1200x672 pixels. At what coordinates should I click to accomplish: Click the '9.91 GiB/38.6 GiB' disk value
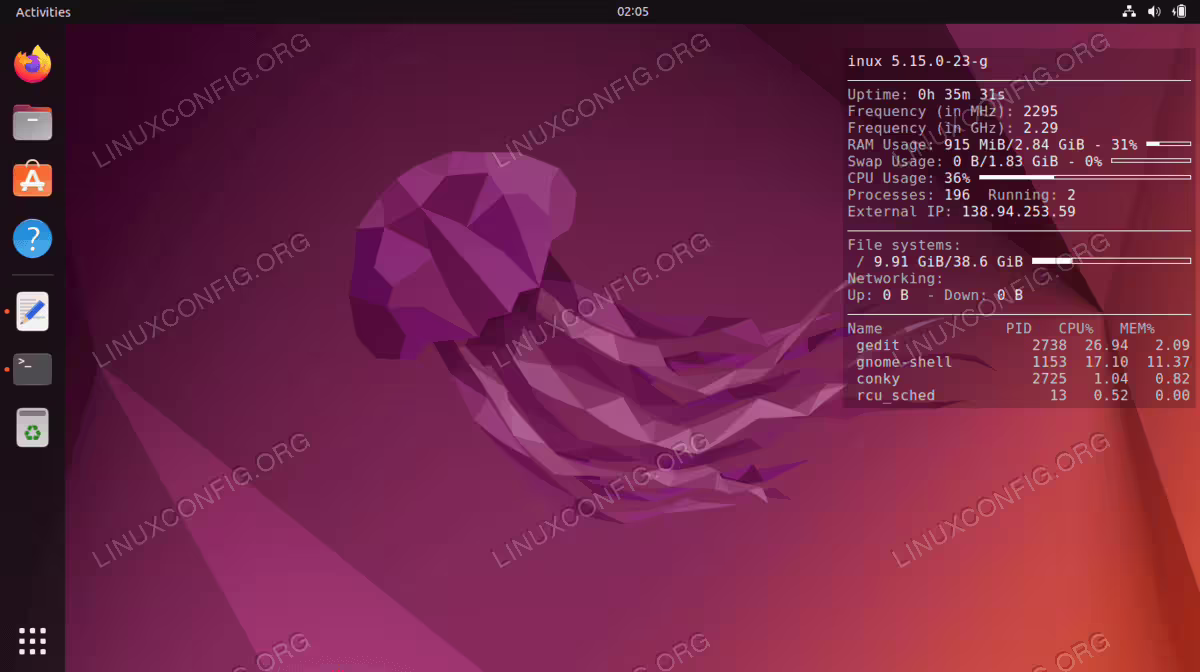[x=948, y=262]
